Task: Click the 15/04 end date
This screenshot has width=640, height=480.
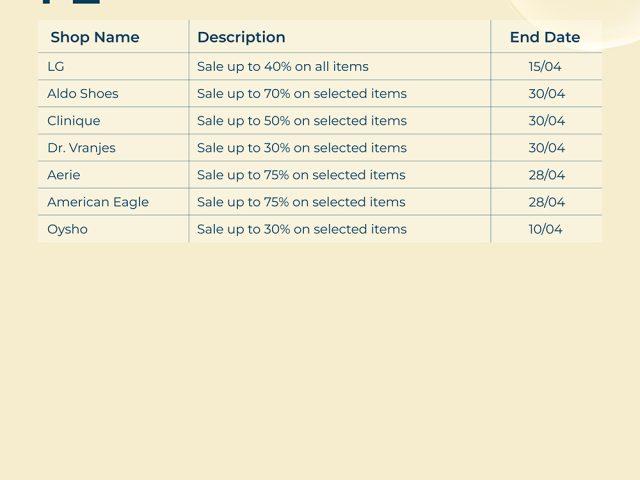Action: pyautogui.click(x=546, y=67)
